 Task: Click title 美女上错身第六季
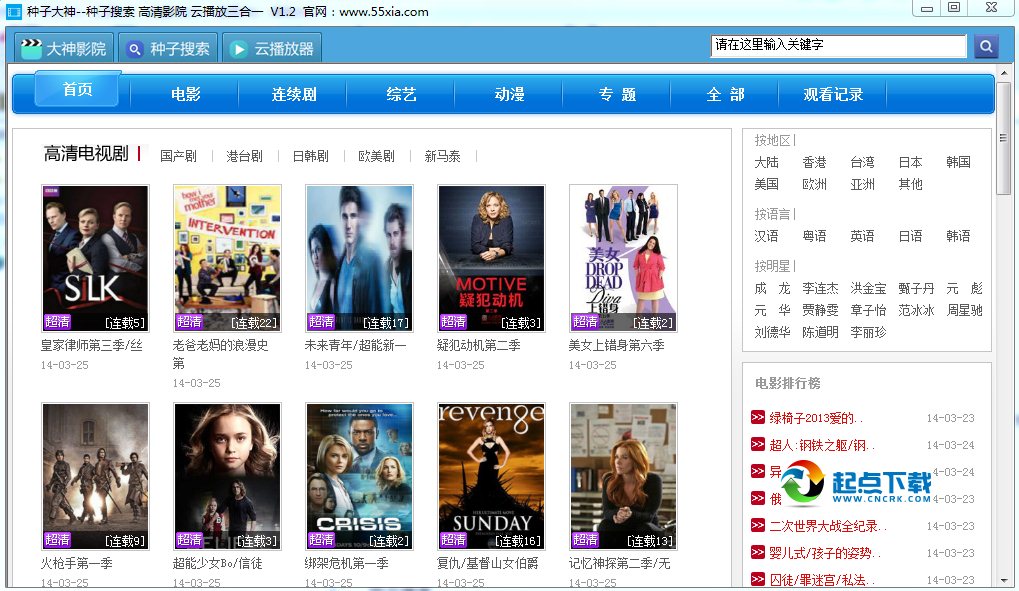[616, 345]
